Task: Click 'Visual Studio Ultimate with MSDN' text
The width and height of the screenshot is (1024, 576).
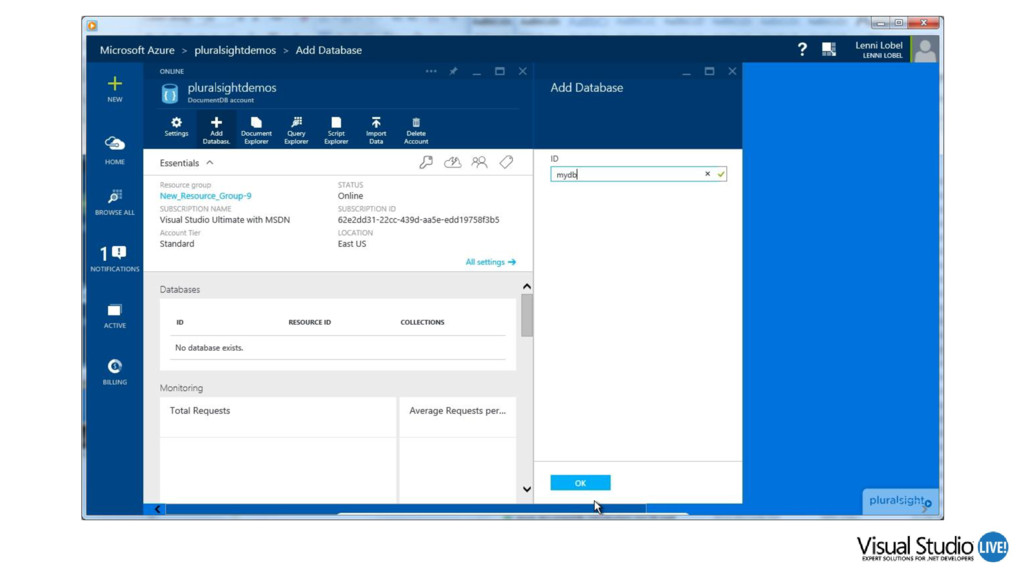Action: [x=225, y=220]
